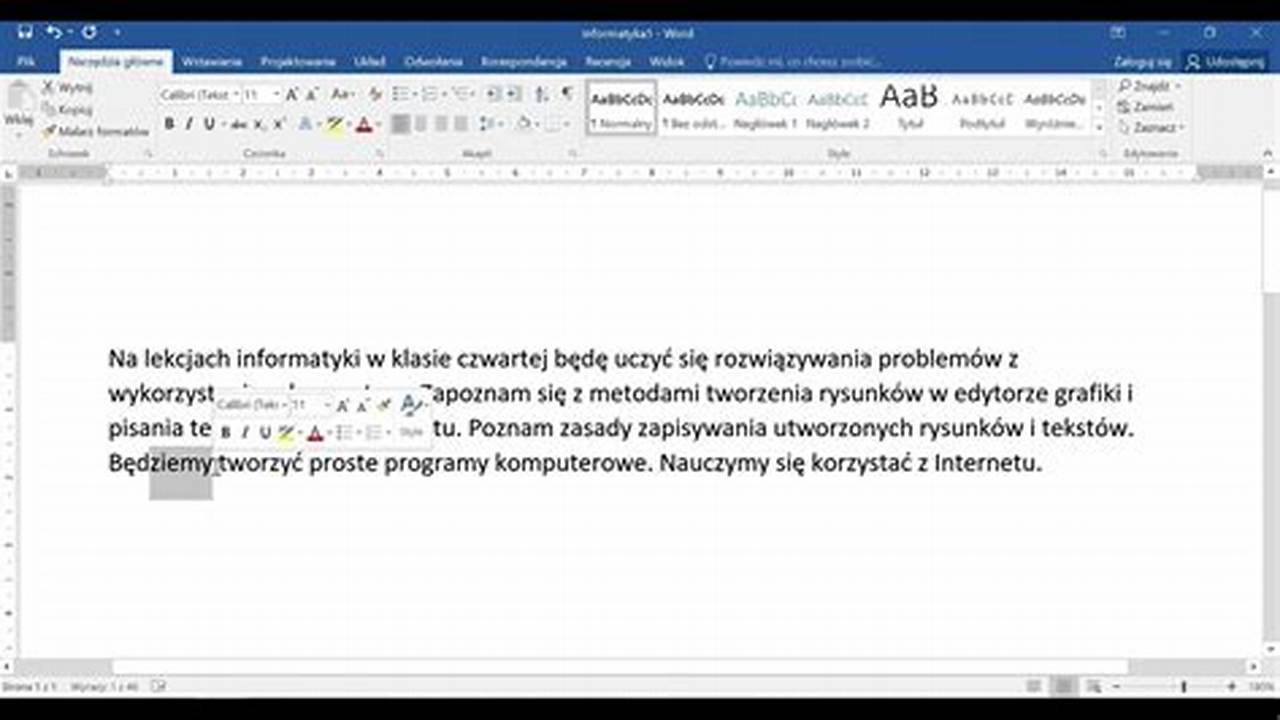Open line spacing dropdown
This screenshot has width=1280, height=720.
(492, 124)
